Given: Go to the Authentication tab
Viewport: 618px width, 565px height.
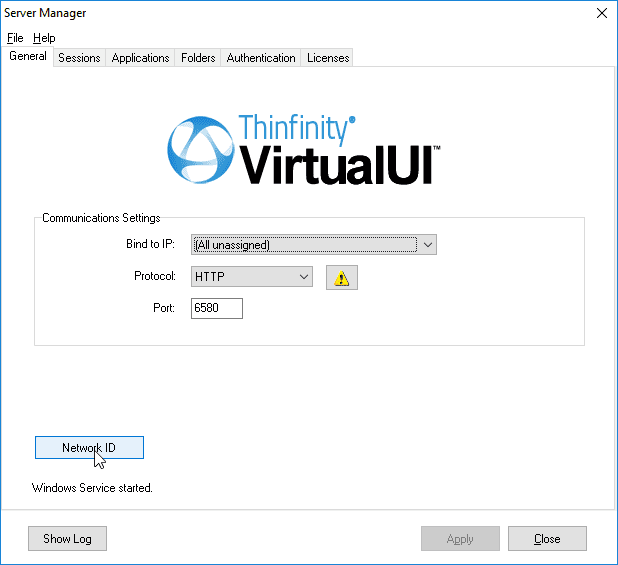Looking at the screenshot, I should 261,58.
